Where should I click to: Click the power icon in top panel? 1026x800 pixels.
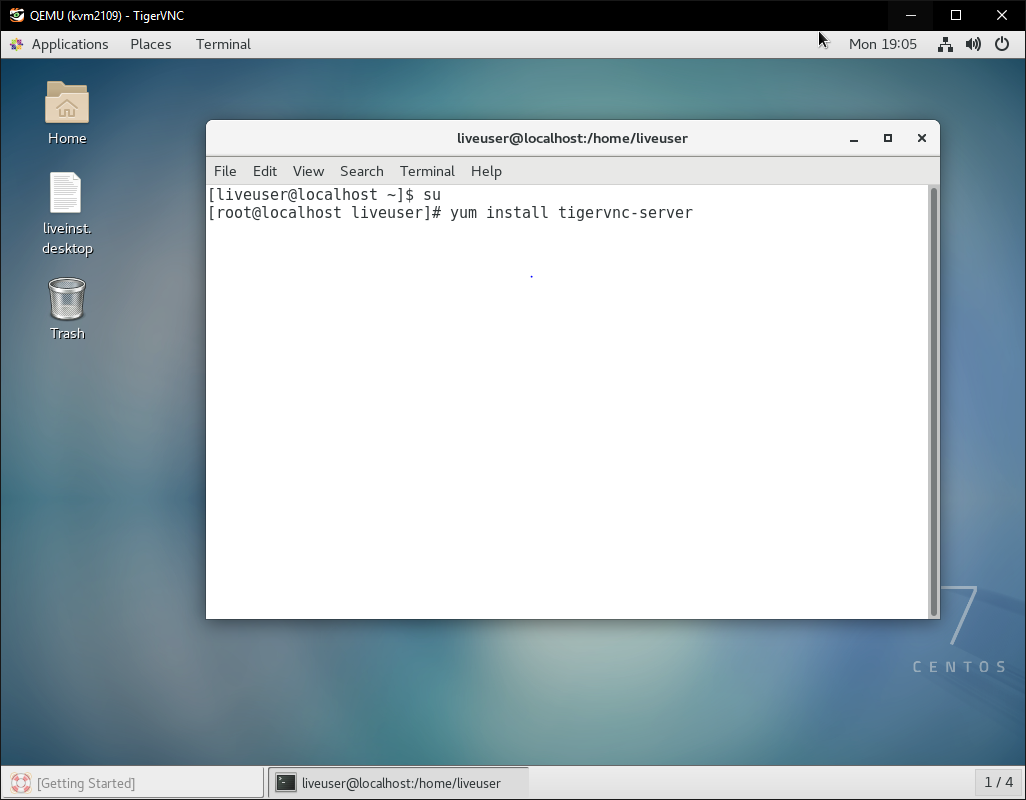pyautogui.click(x=1002, y=44)
